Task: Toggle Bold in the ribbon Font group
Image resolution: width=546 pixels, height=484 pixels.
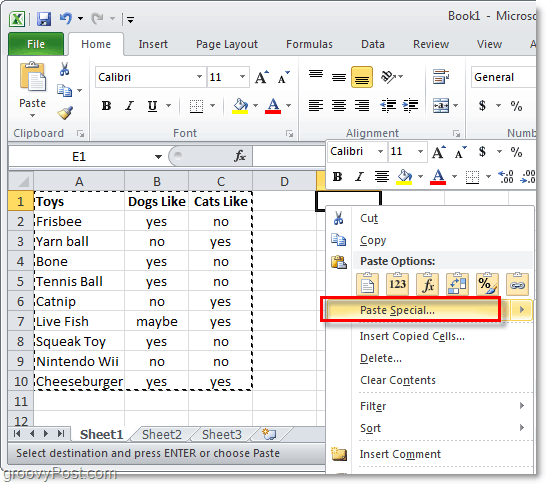Action: click(106, 106)
